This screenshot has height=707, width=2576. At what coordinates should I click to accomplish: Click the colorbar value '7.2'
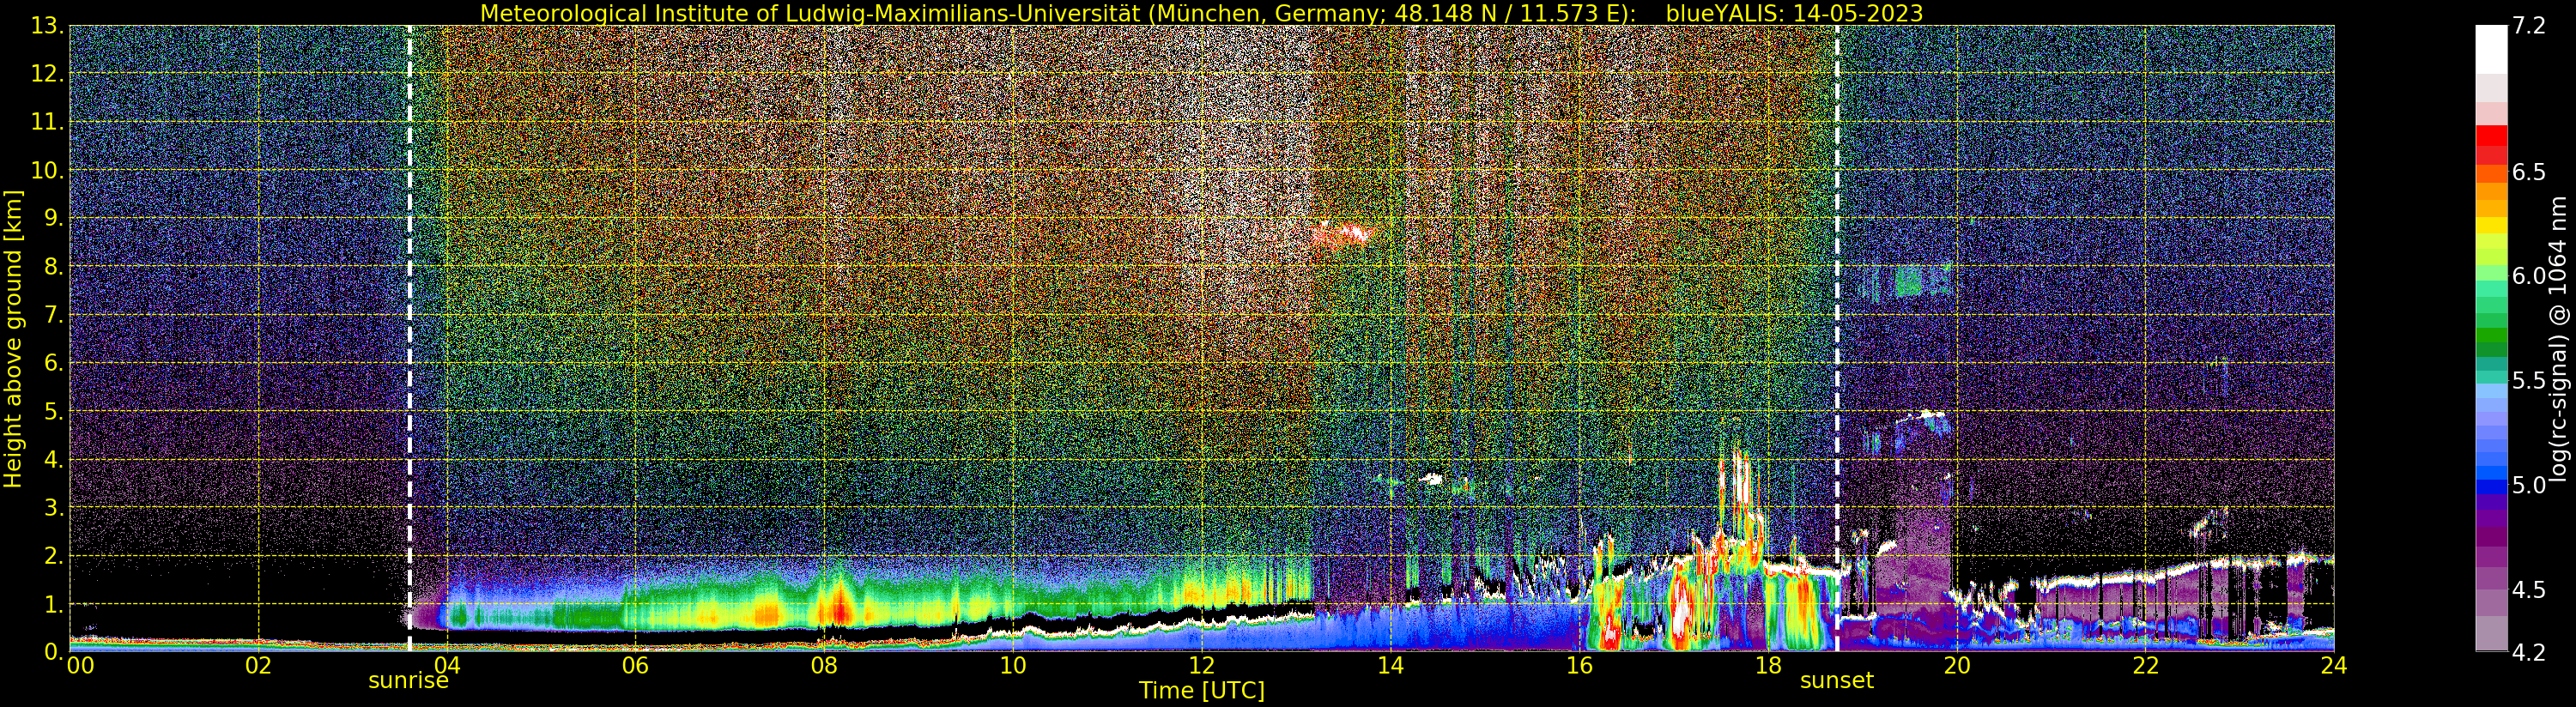point(2529,26)
